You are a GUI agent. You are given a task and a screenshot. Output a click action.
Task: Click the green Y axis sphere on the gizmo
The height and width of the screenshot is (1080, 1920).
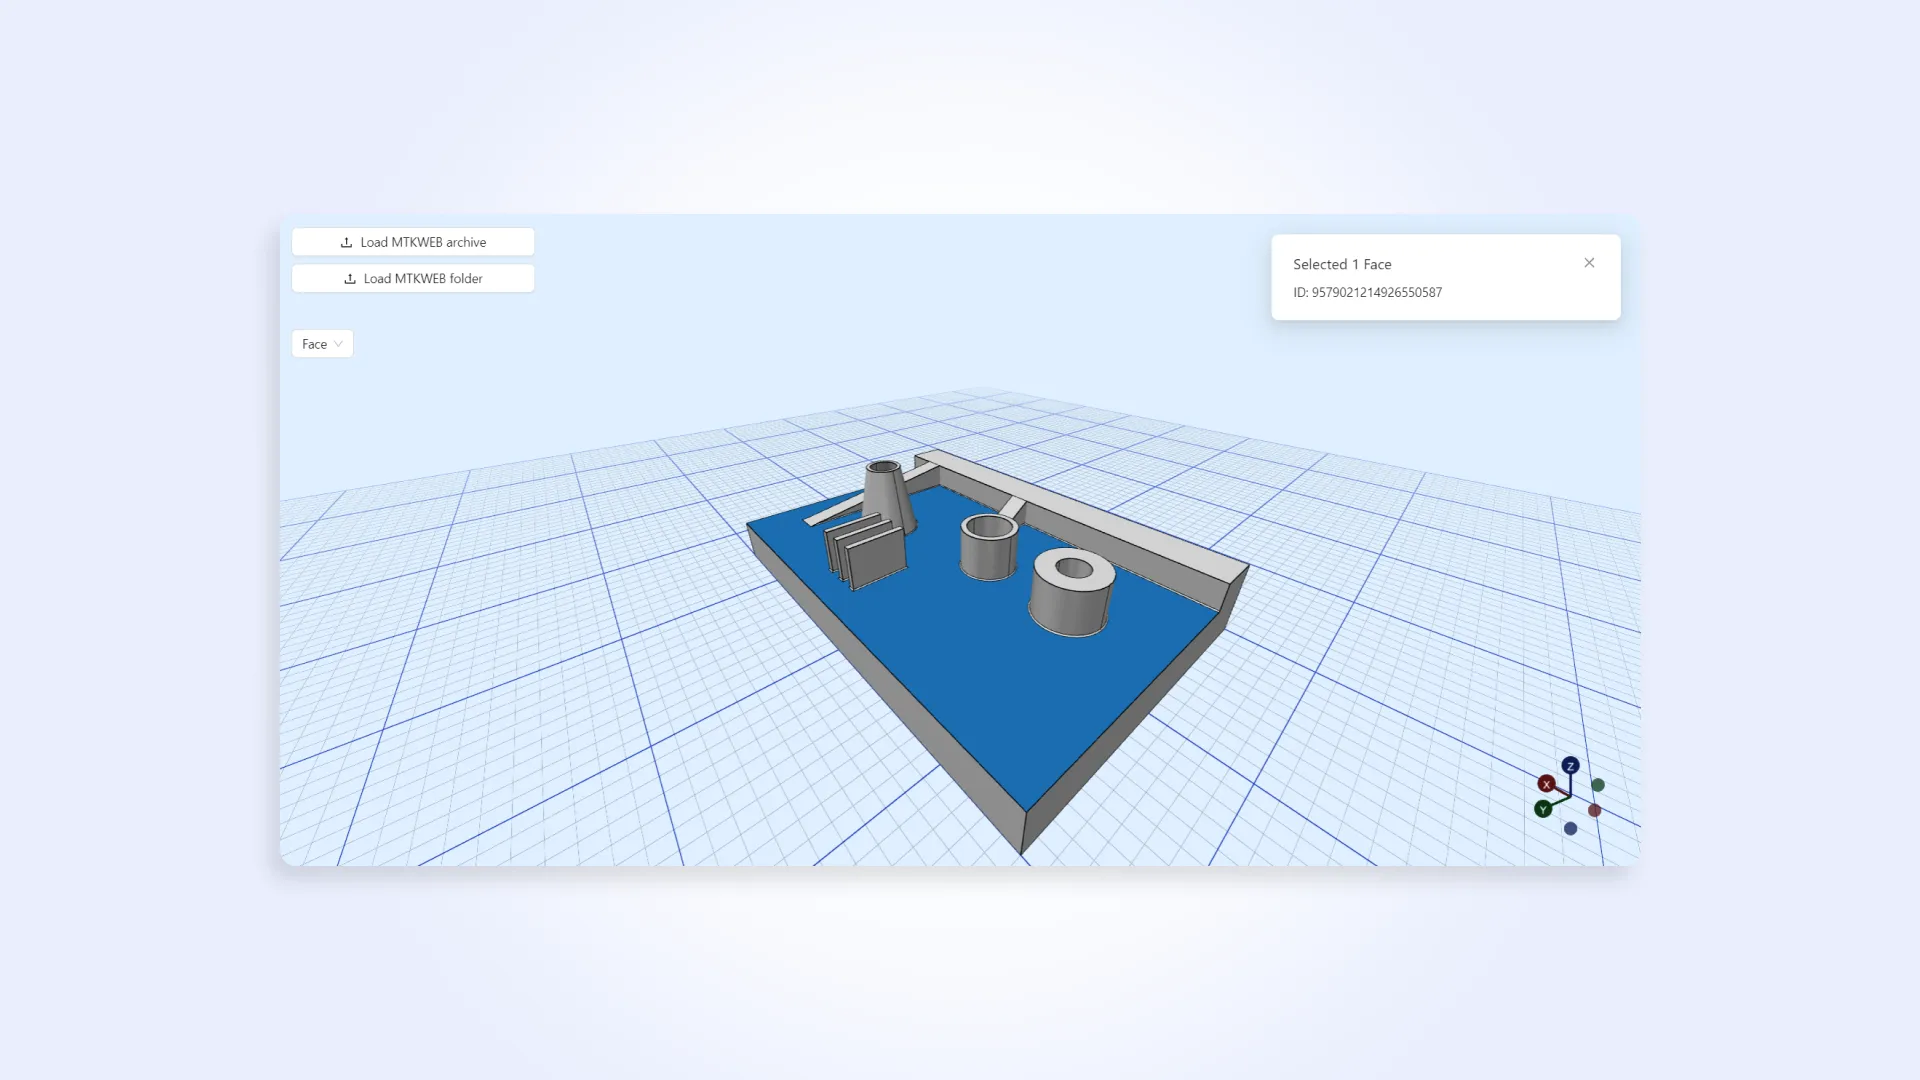(1543, 809)
